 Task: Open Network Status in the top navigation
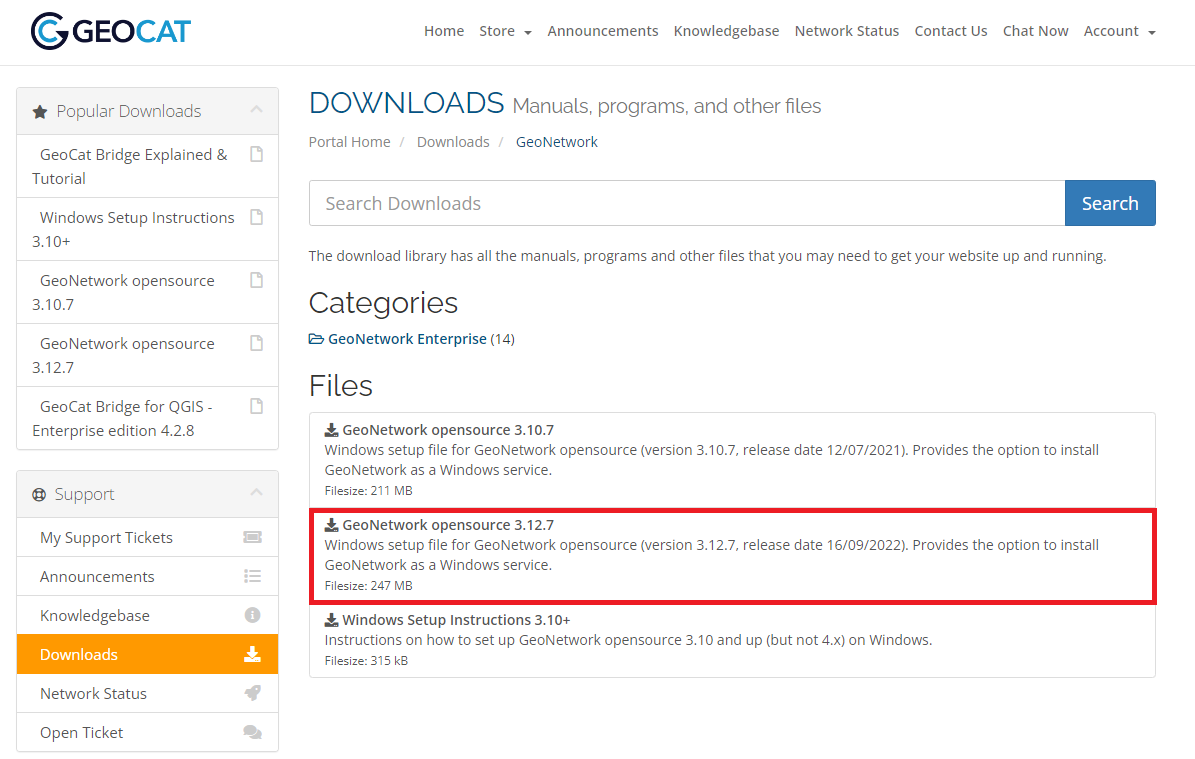[847, 31]
